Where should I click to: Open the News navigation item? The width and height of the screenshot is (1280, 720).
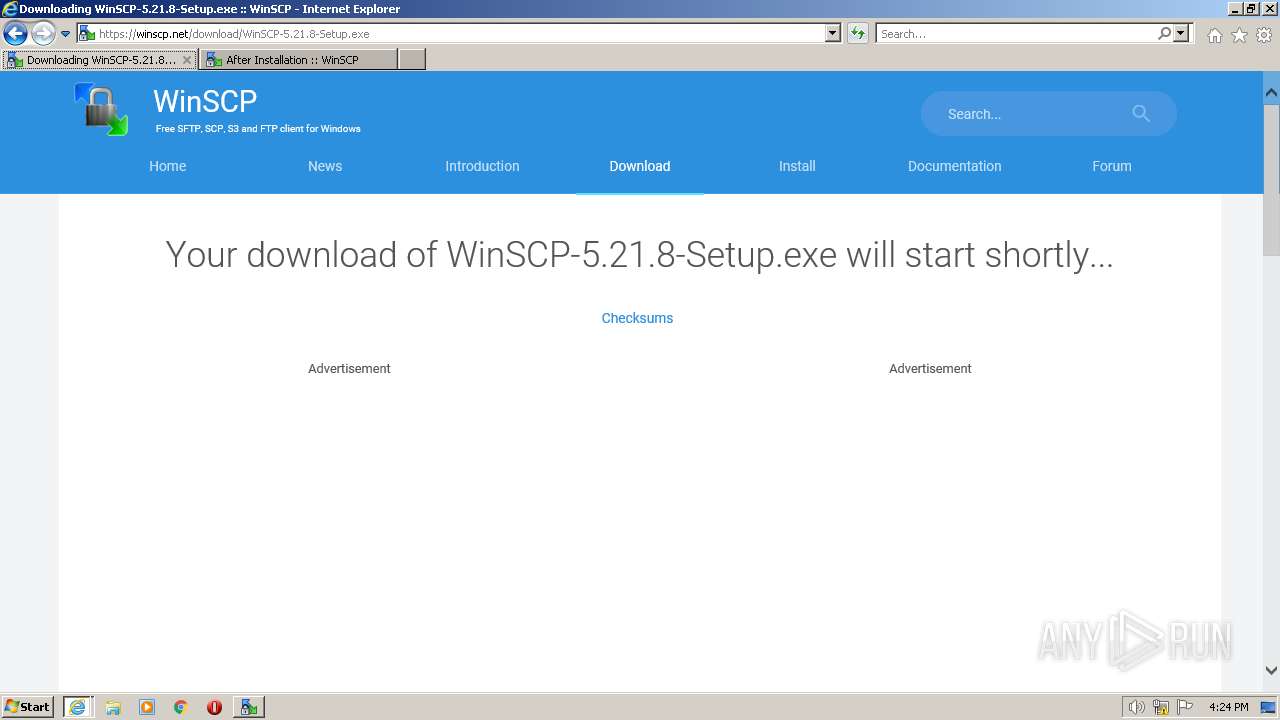pyautogui.click(x=325, y=166)
